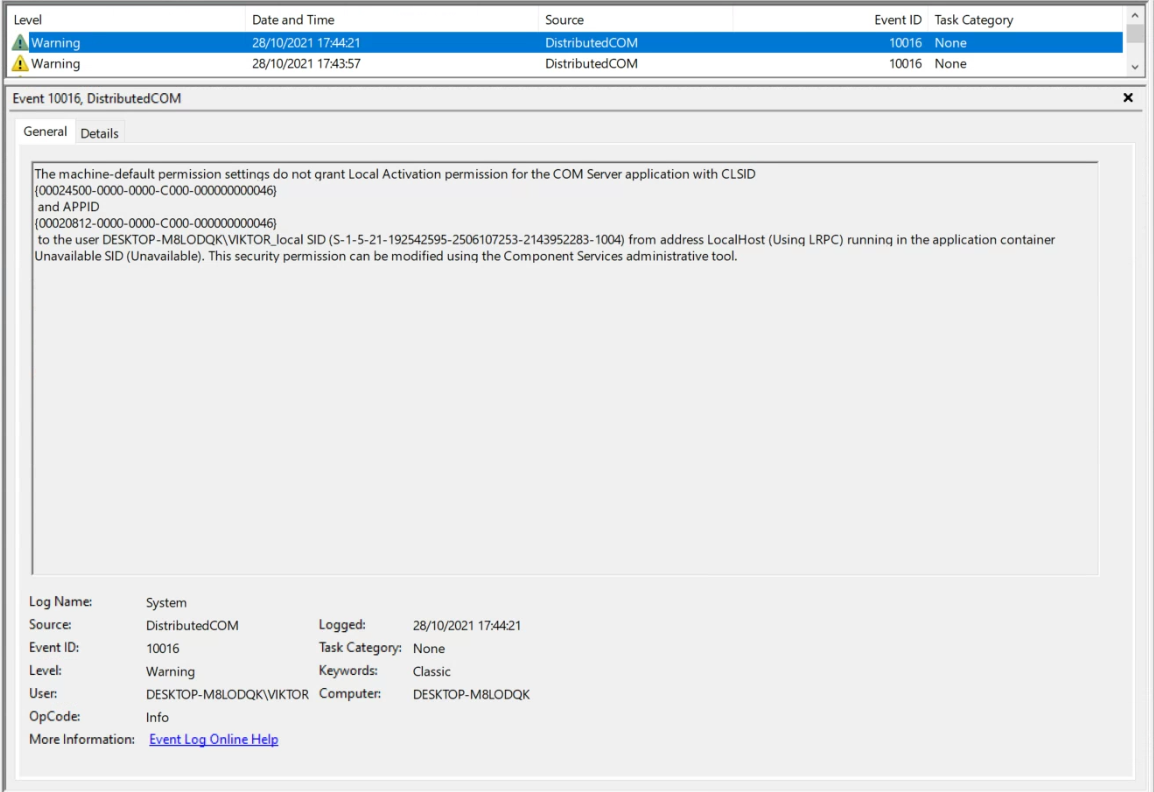Click the Logged timestamp value in details
This screenshot has width=1154, height=792.
466,626
